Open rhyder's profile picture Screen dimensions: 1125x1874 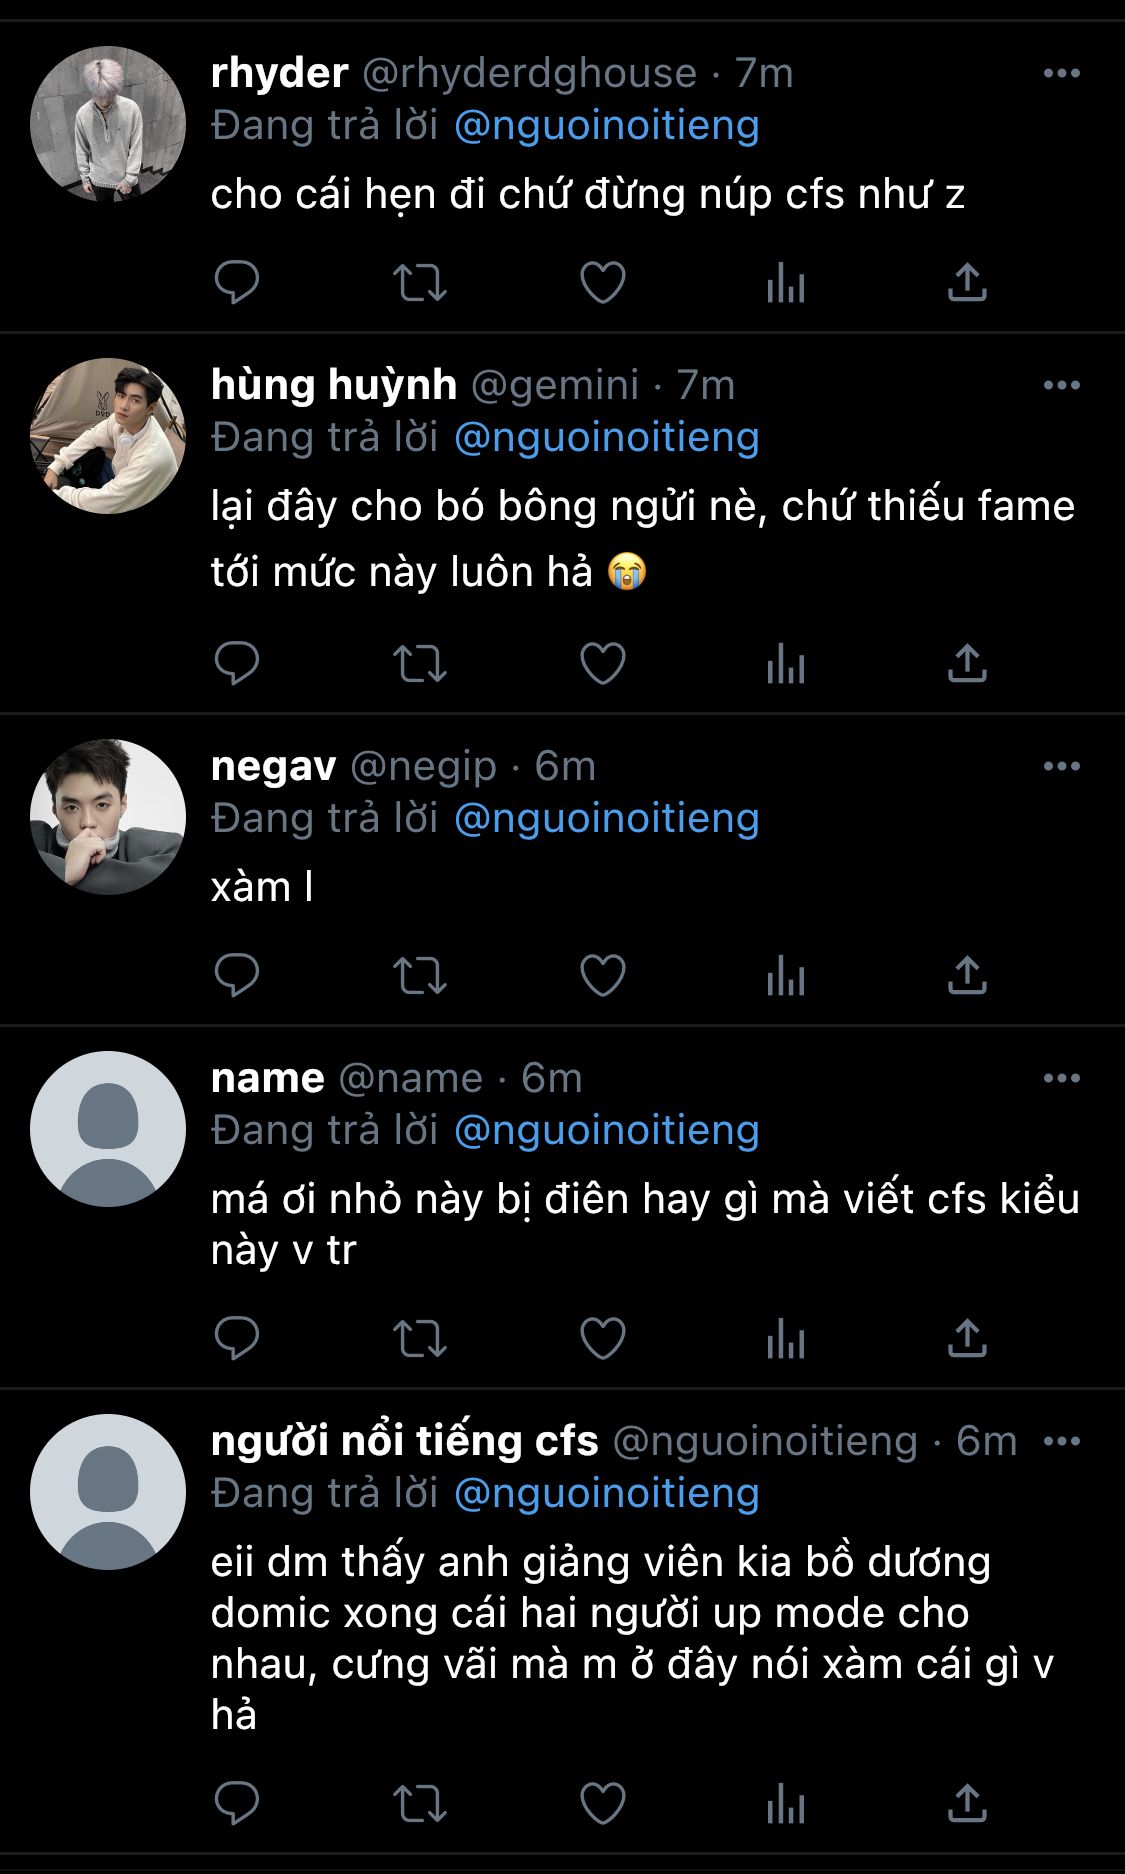[x=108, y=124]
